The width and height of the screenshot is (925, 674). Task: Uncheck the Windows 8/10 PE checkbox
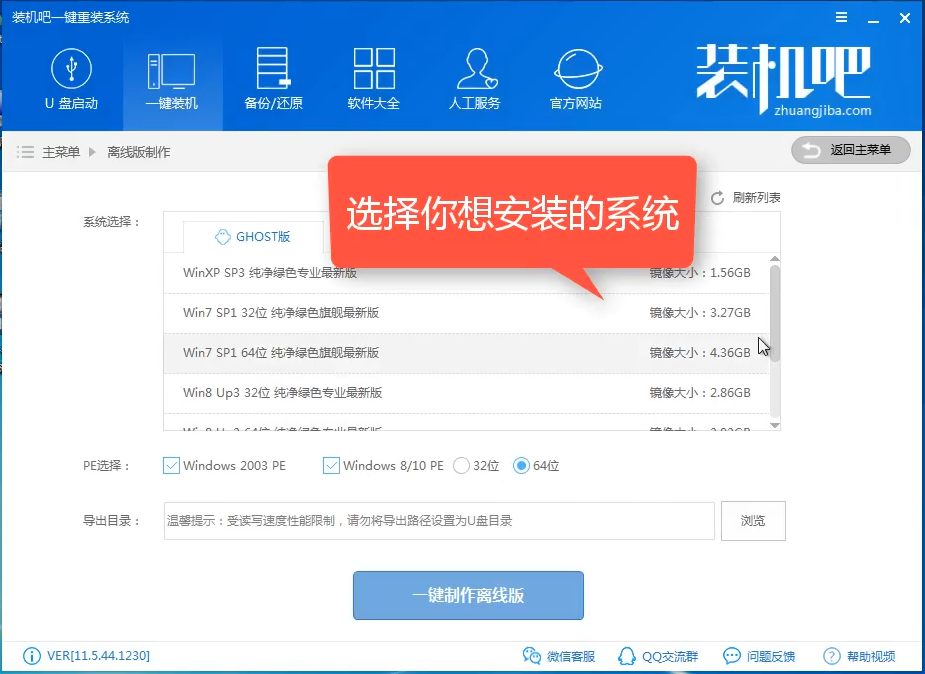point(332,465)
